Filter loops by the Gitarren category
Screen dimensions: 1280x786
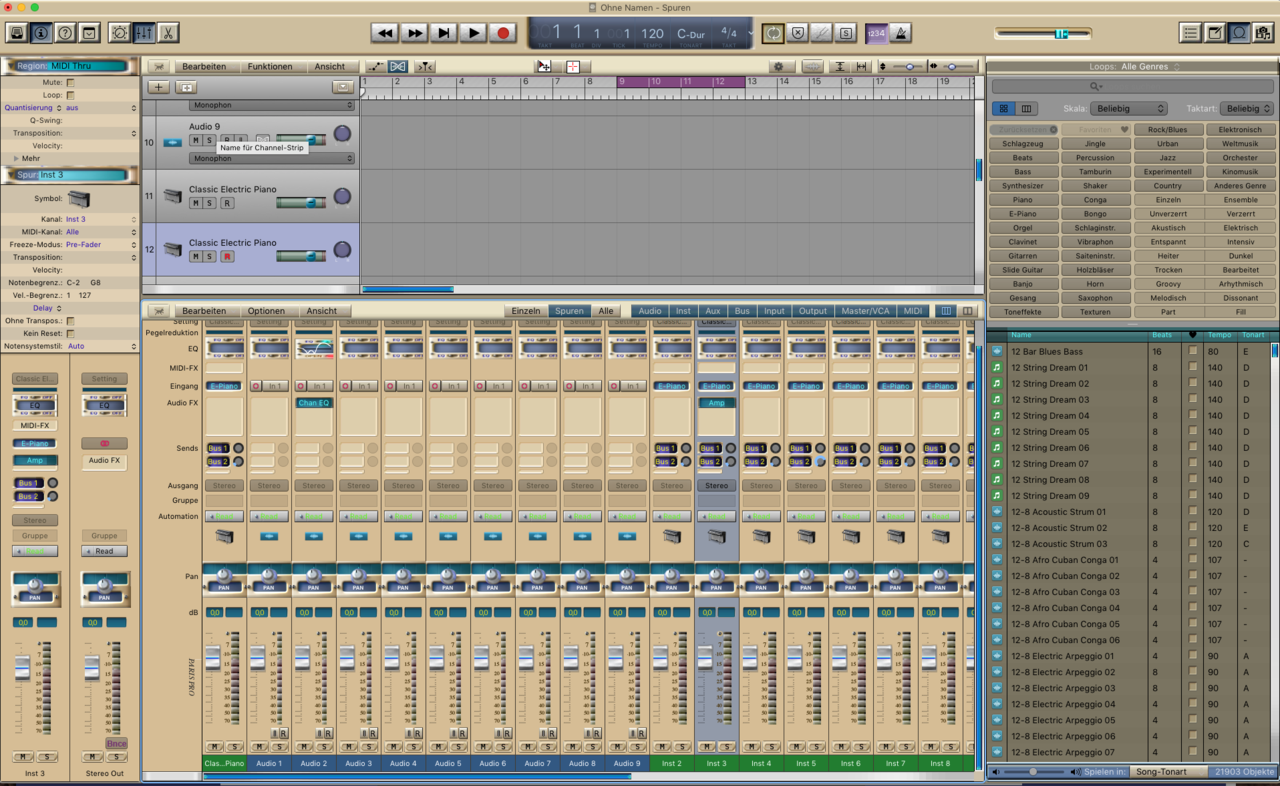pyautogui.click(x=1023, y=256)
